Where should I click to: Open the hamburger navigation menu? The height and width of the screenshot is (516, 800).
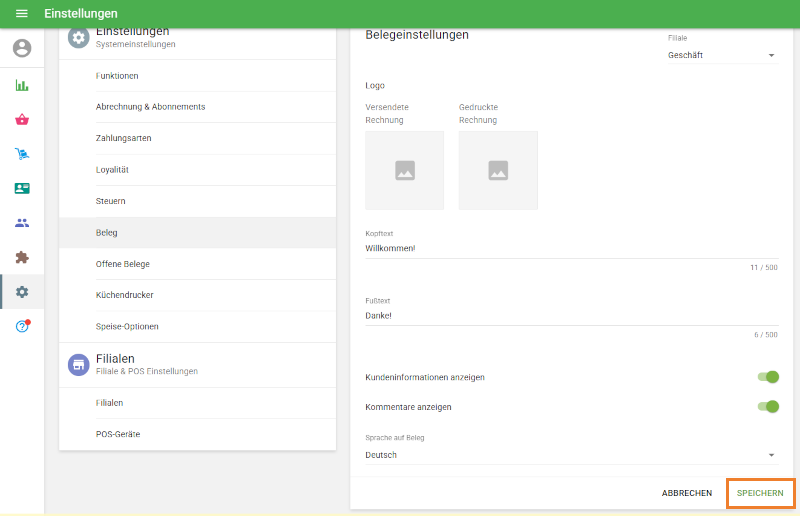coord(21,14)
